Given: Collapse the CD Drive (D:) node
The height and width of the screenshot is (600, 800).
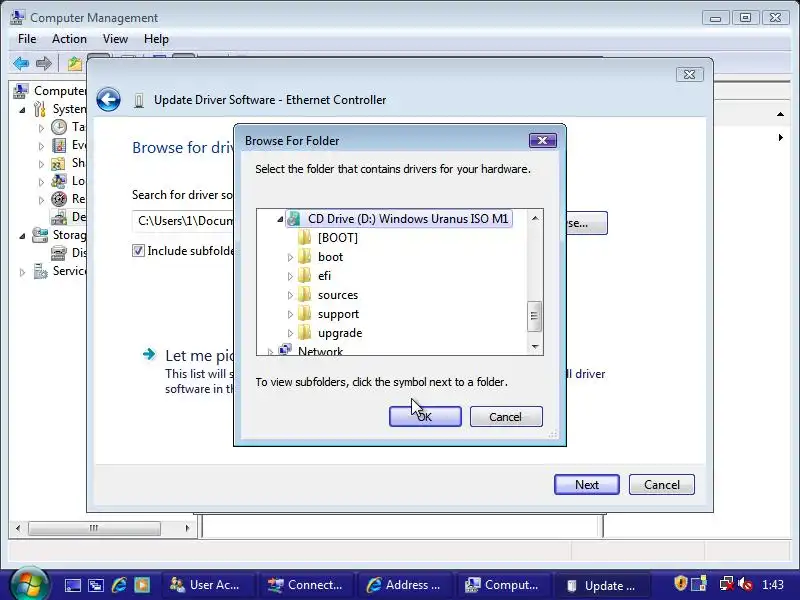Looking at the screenshot, I should (x=280, y=219).
